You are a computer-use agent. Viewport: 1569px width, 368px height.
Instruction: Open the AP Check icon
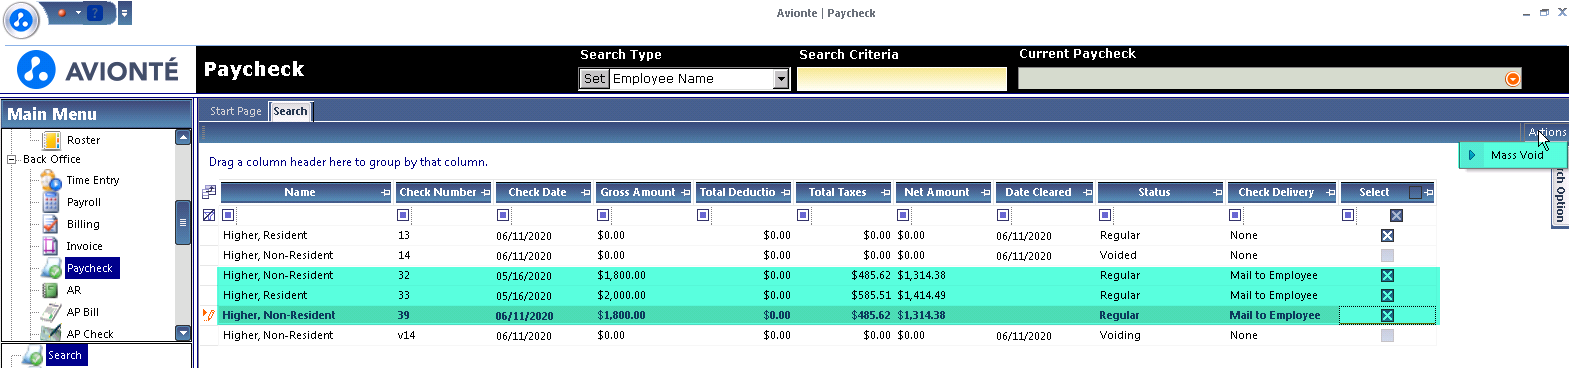pyautogui.click(x=51, y=333)
